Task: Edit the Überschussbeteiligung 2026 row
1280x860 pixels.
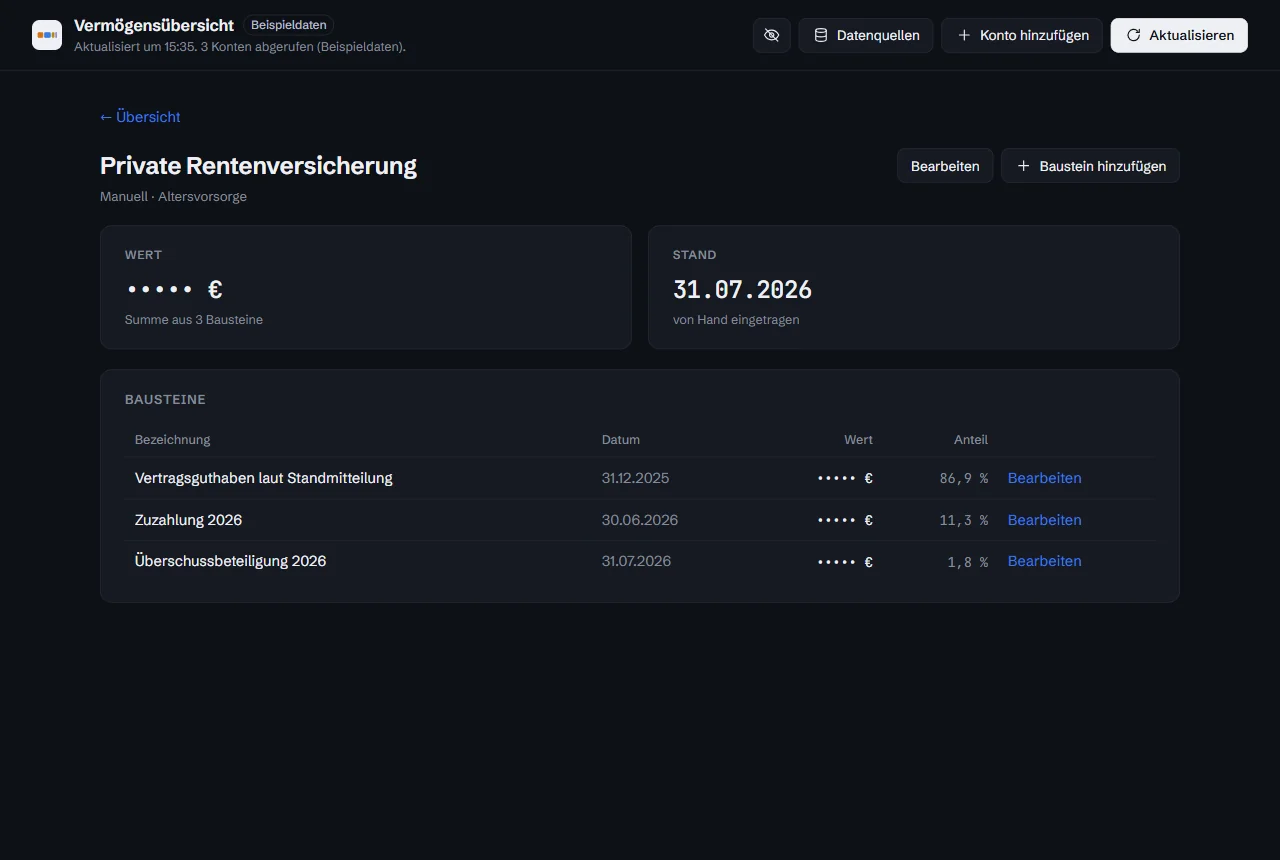Action: coord(1044,561)
